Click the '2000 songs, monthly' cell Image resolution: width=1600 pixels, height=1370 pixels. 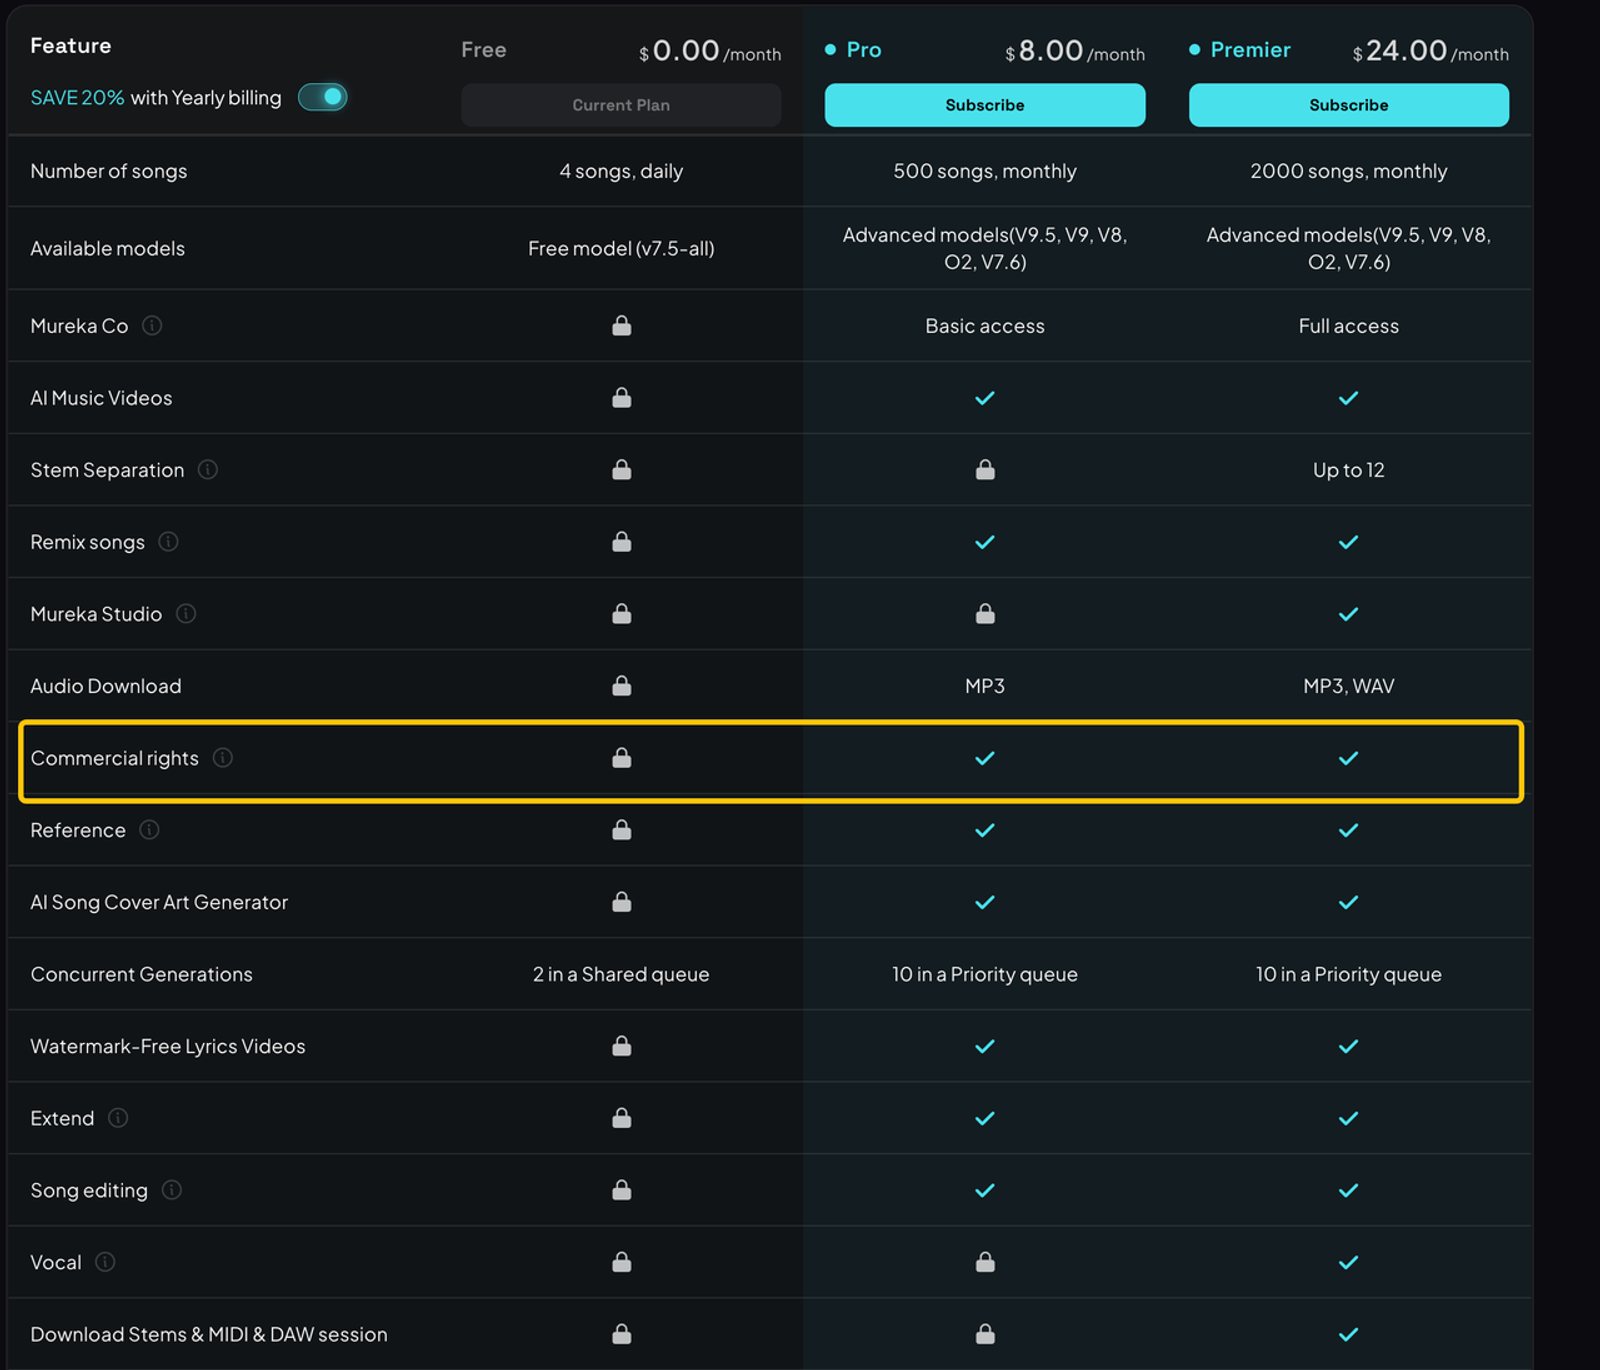click(1348, 171)
